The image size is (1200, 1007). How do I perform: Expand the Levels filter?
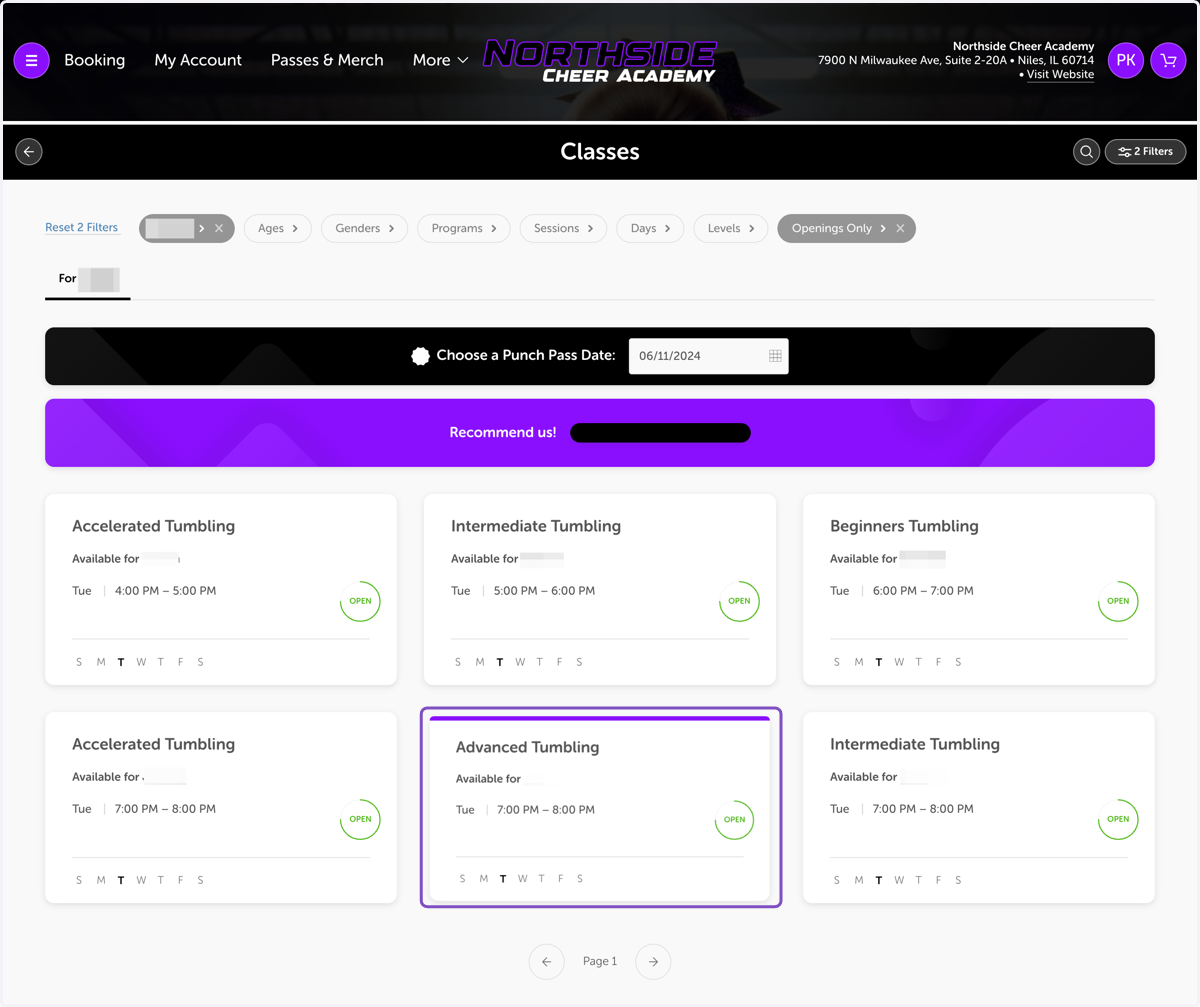coord(731,228)
